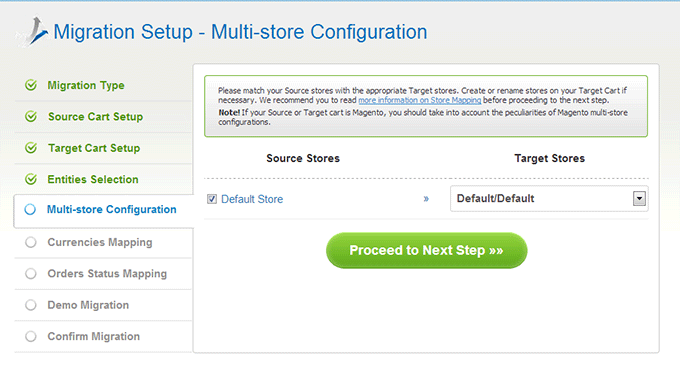The height and width of the screenshot is (381, 680).
Task: Click the green checkmark next to Source Cart Setup
Action: click(31, 116)
